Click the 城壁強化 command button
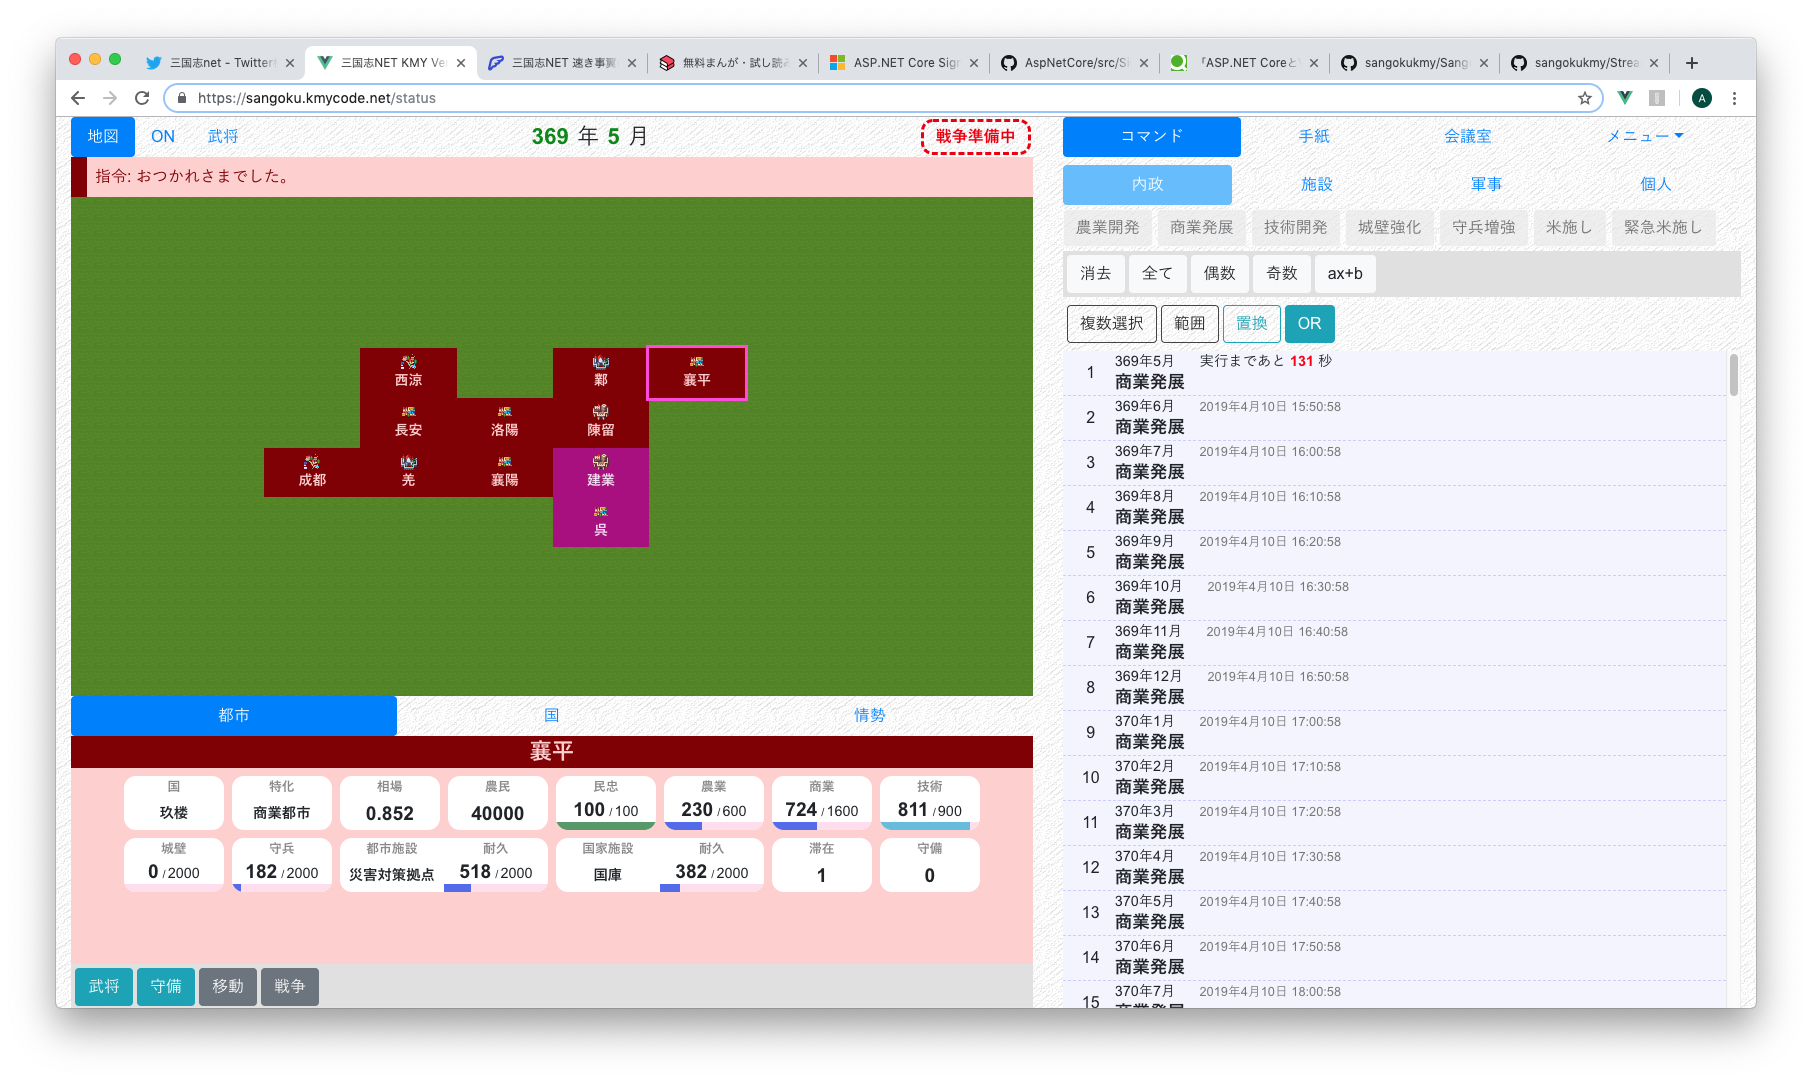Viewport: 1812px width, 1082px height. point(1390,228)
